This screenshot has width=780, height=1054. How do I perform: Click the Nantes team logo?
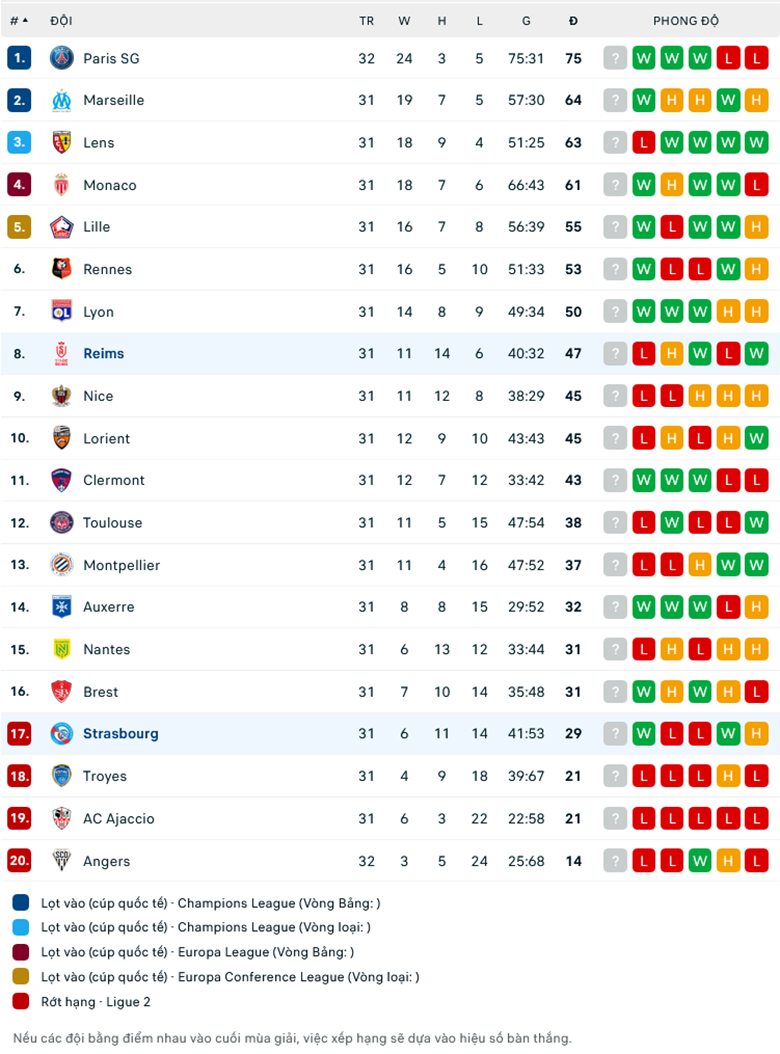(x=62, y=649)
